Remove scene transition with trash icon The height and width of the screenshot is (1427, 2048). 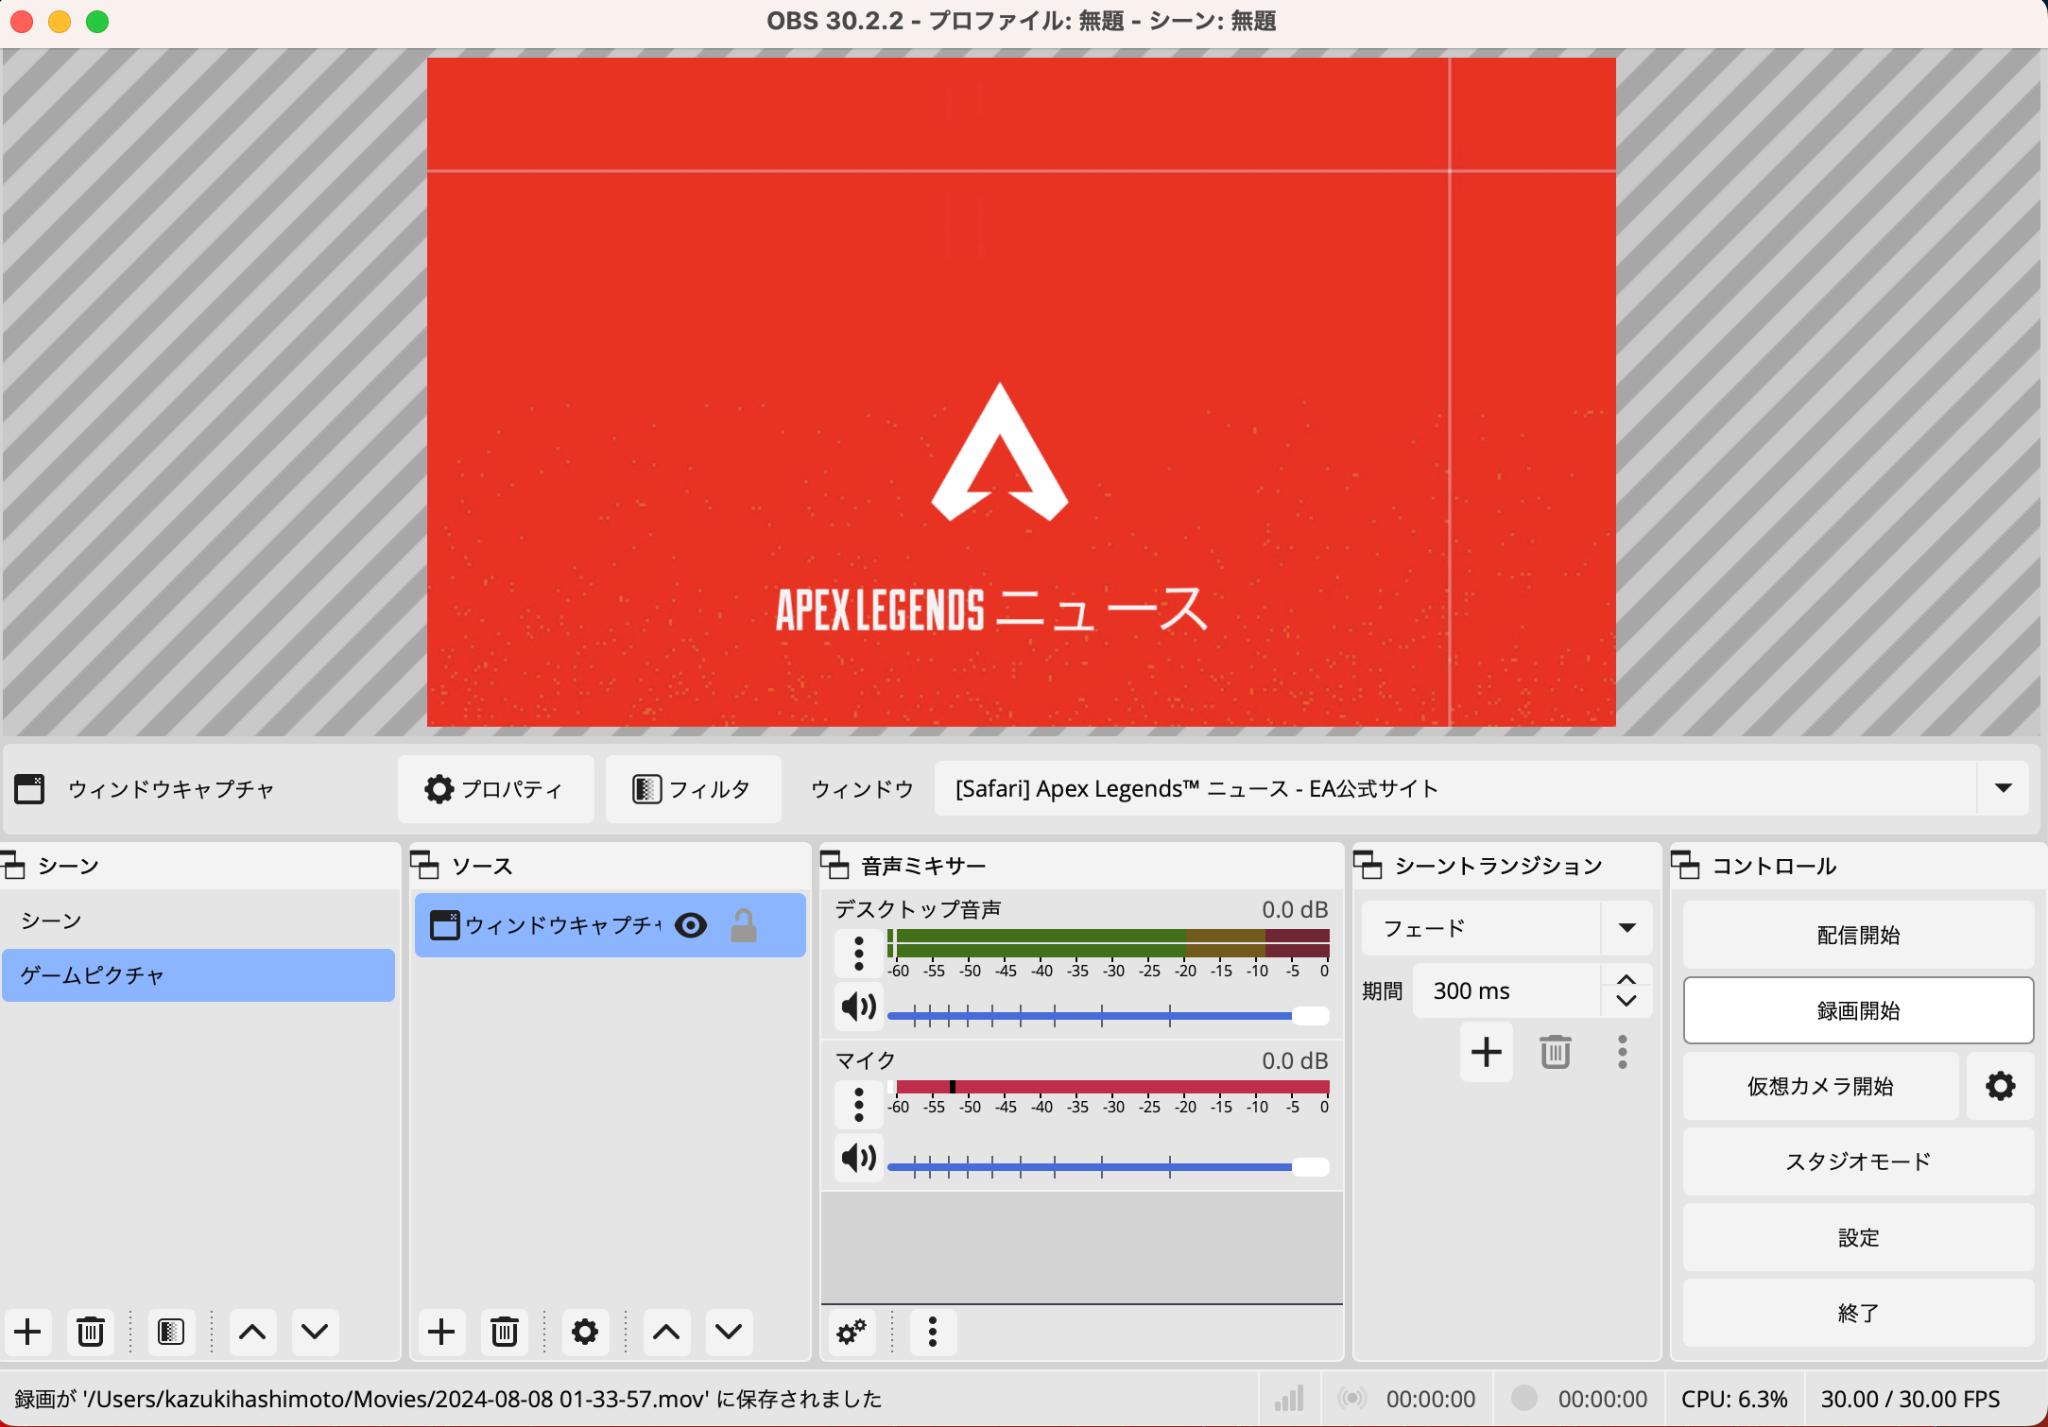click(1555, 1052)
